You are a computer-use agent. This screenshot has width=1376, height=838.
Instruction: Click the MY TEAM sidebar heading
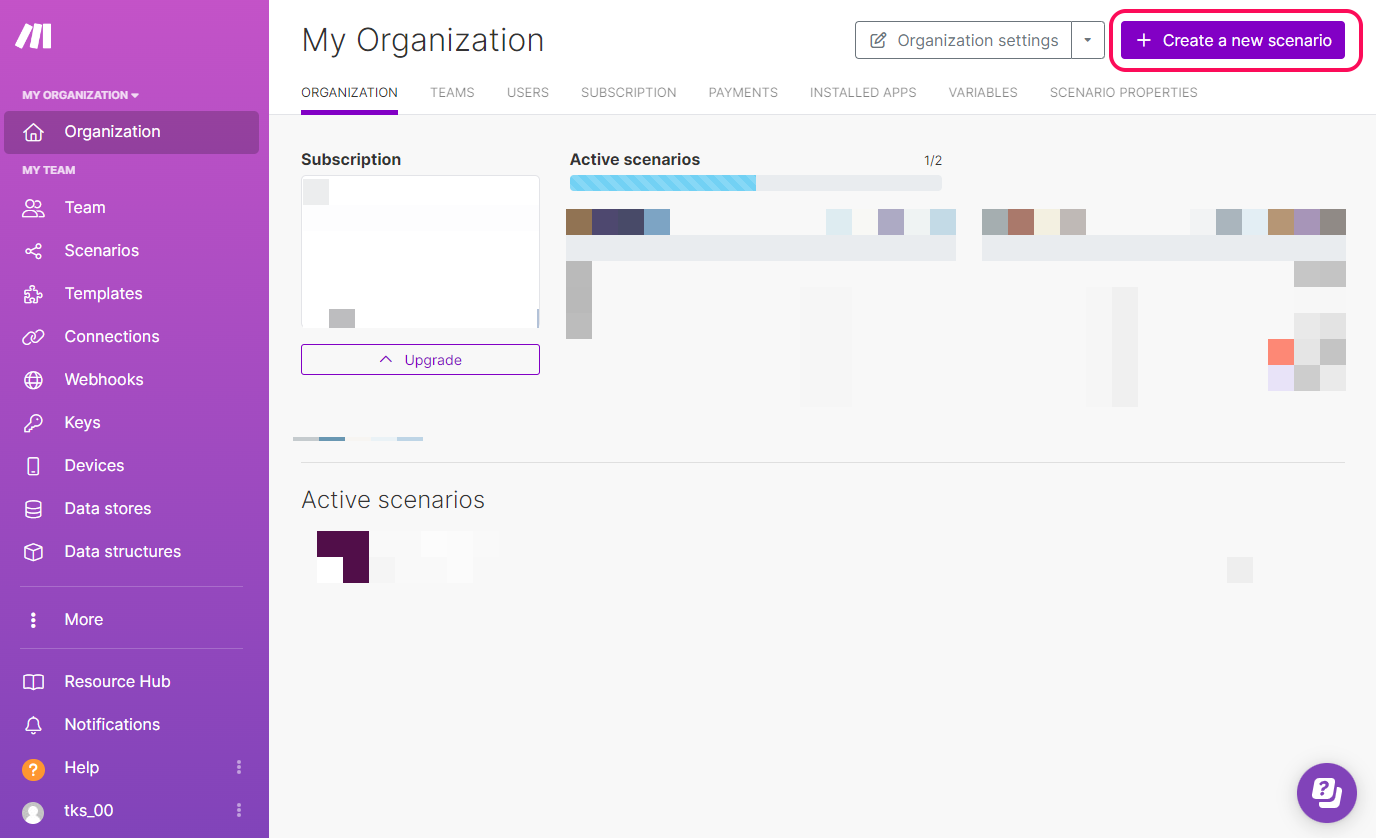49,170
